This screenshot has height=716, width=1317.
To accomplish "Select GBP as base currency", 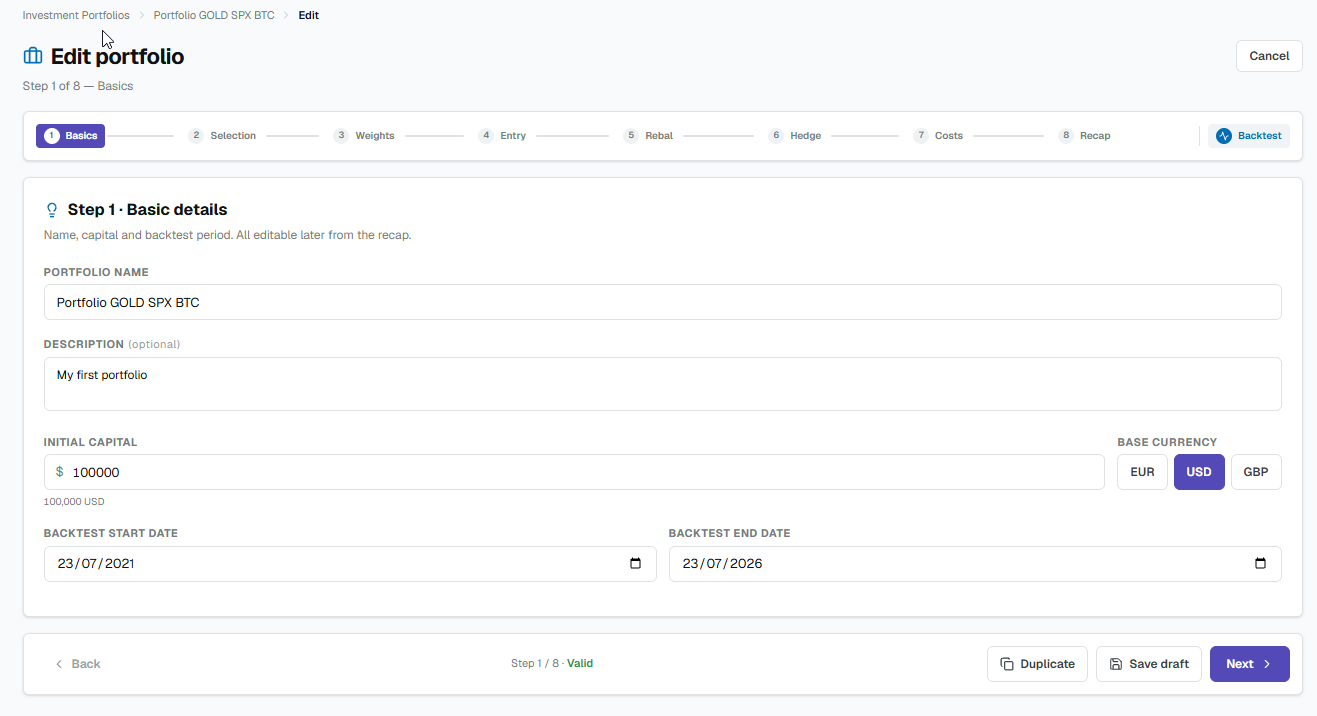I will 1256,472.
